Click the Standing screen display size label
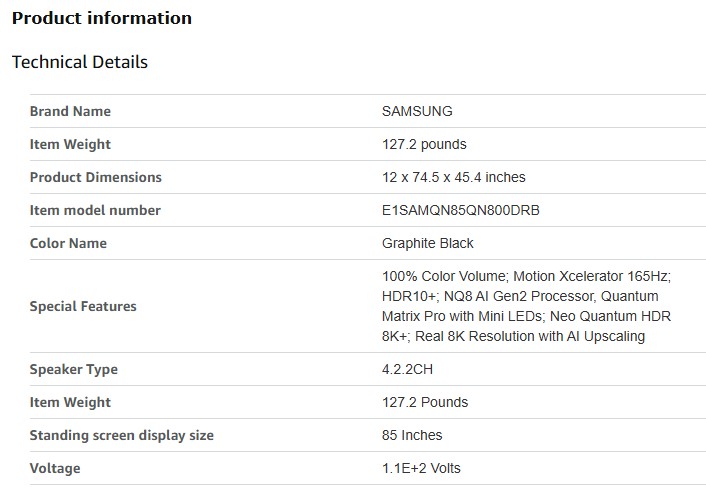The image size is (706, 490). (x=122, y=435)
